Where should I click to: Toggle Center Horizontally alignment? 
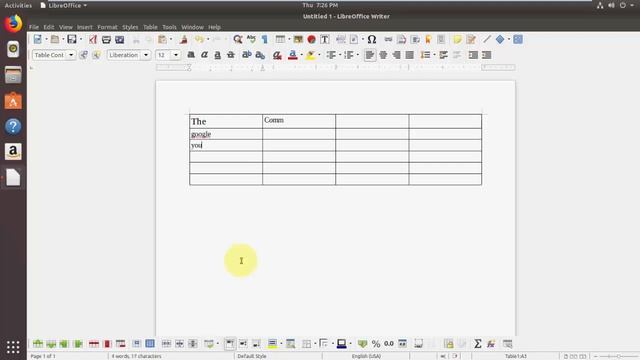383,55
